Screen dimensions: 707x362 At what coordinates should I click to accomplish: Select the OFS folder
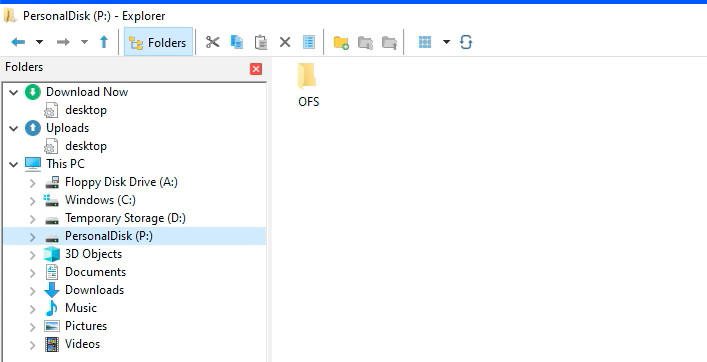(x=308, y=85)
